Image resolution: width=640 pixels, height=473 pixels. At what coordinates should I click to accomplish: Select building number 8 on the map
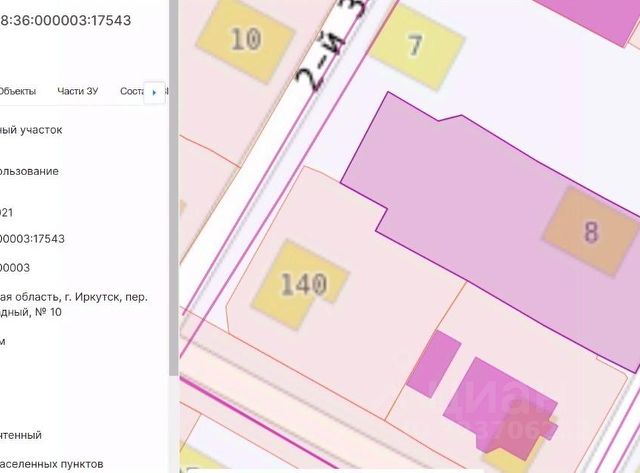(x=591, y=231)
